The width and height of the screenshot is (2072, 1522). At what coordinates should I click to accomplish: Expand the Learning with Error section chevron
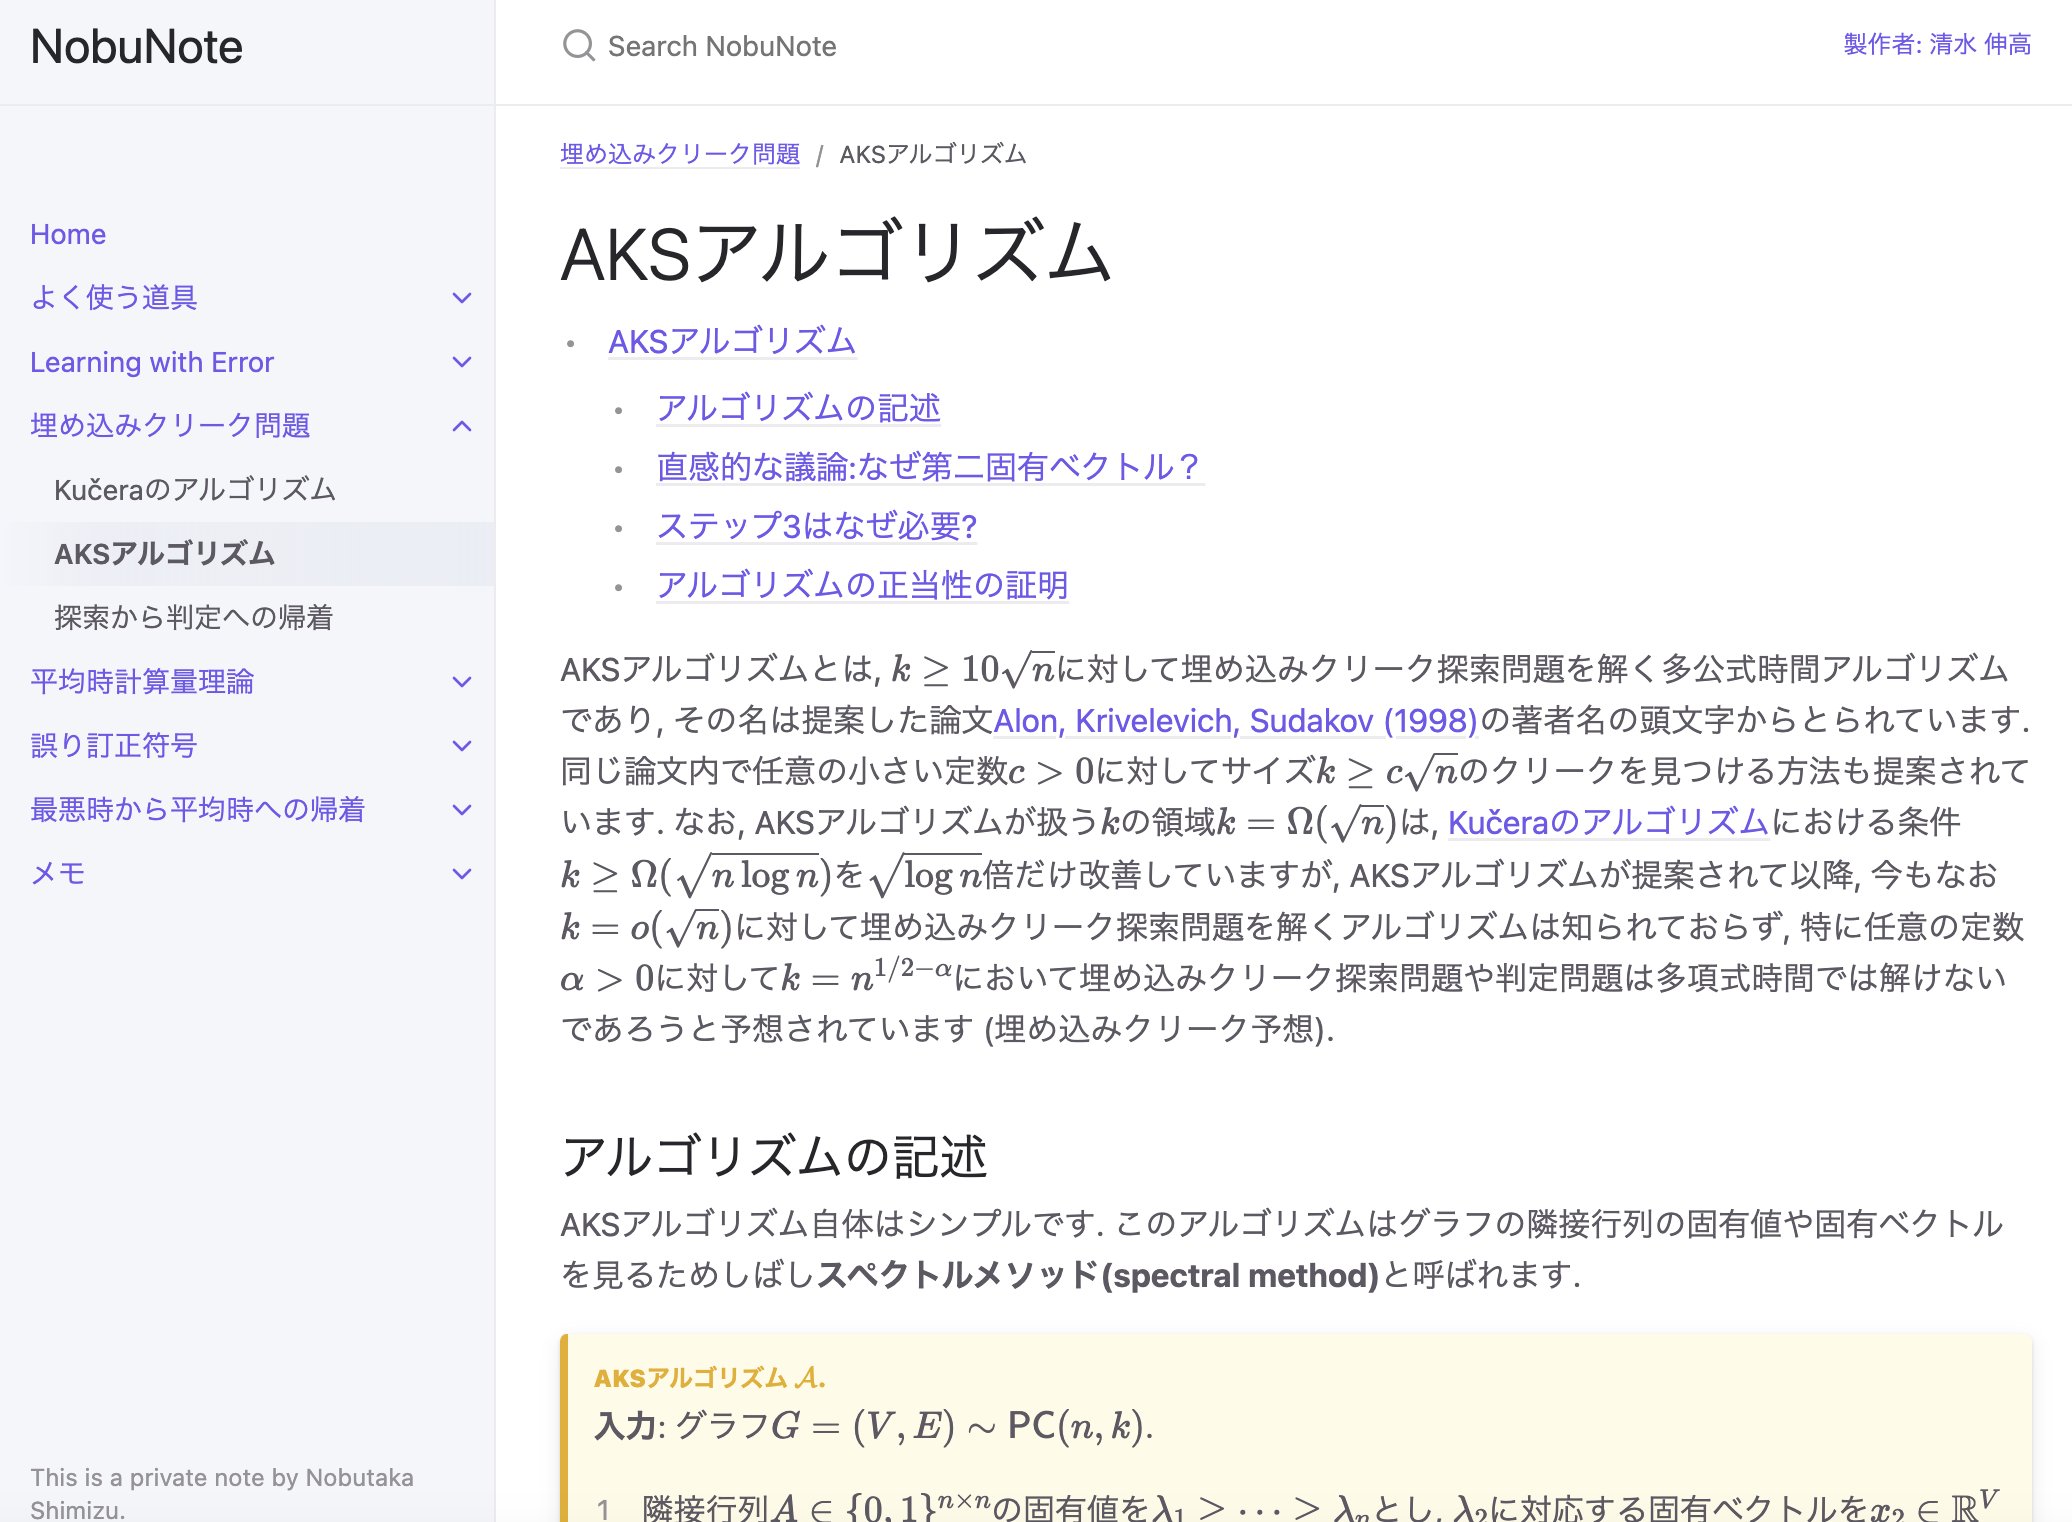pos(462,362)
